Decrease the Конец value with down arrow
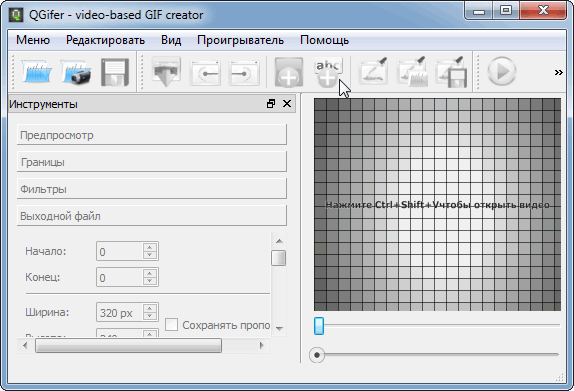This screenshot has height=391, width=574. point(149,281)
